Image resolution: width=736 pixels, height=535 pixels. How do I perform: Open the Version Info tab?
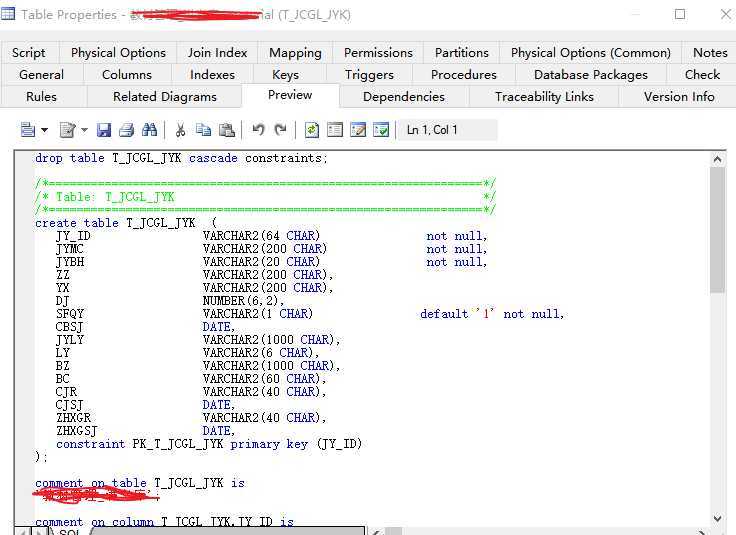click(679, 97)
